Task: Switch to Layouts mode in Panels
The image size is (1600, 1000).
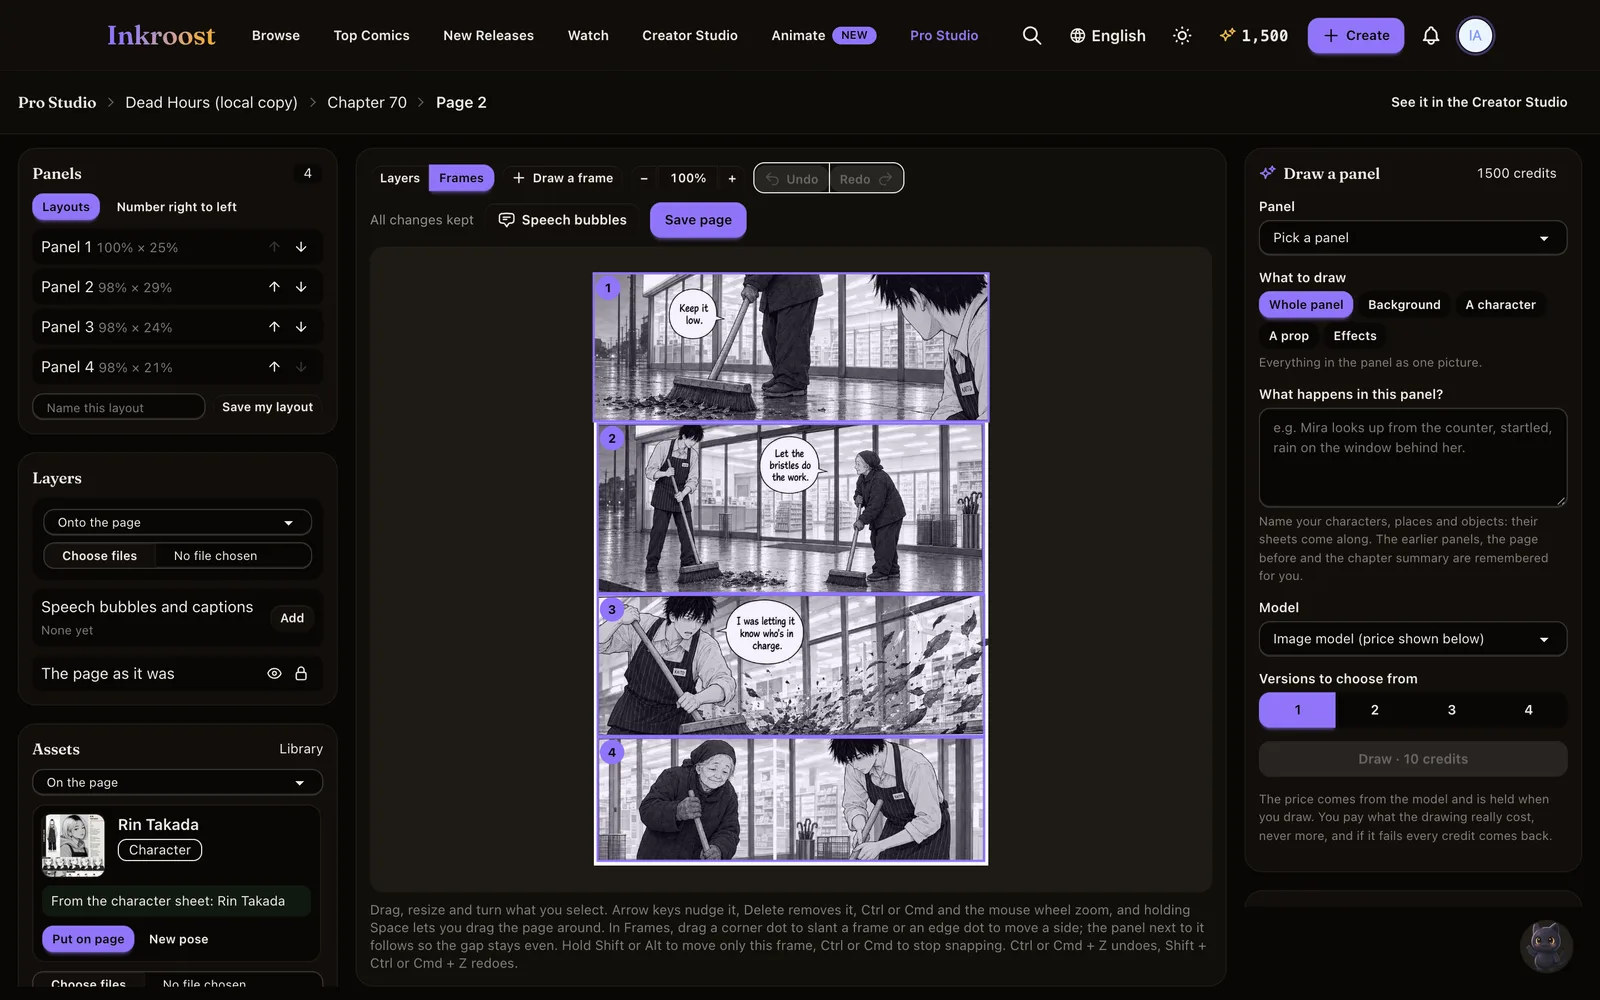Action: pyautogui.click(x=66, y=207)
